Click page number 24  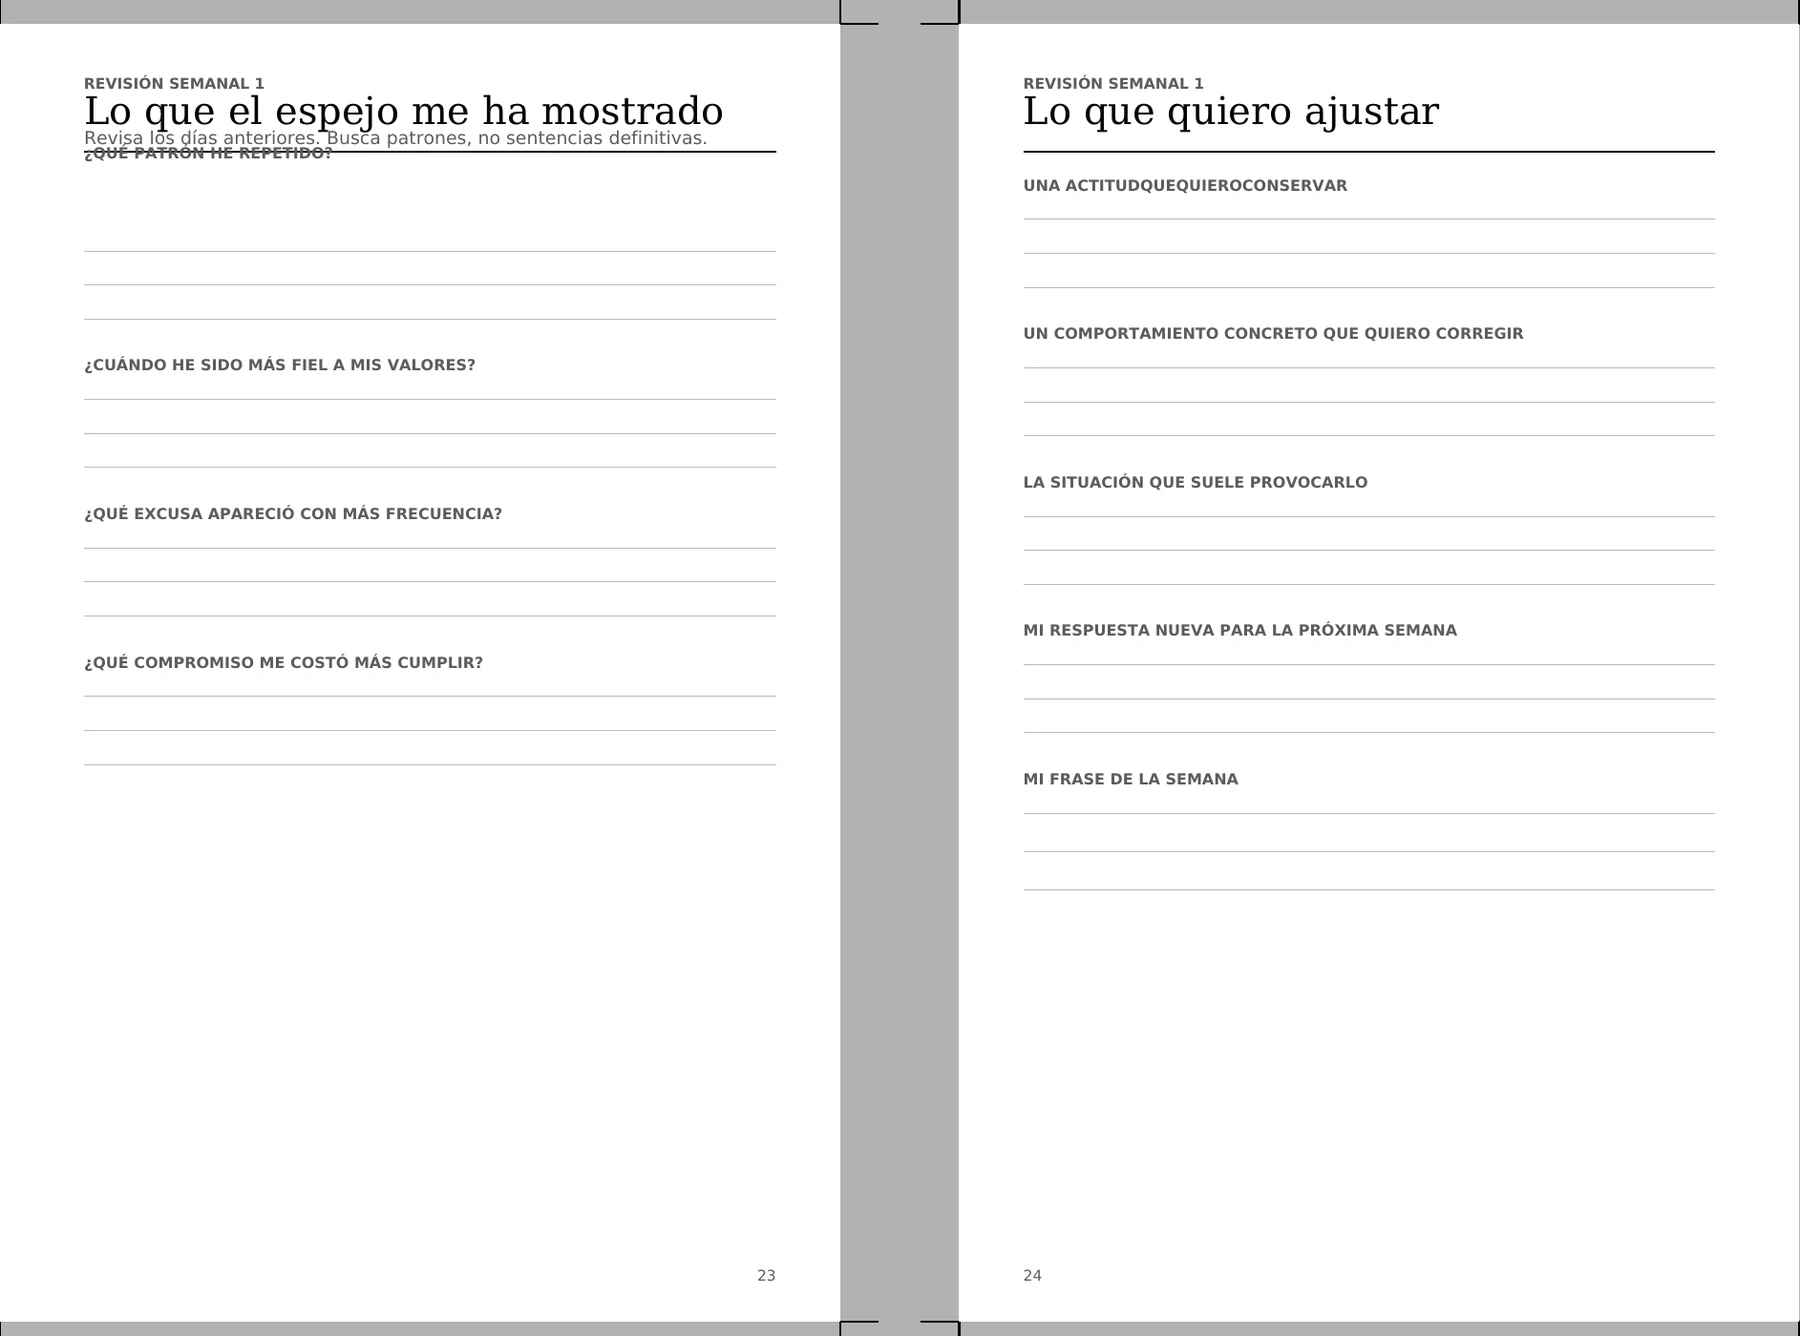(x=1032, y=1276)
